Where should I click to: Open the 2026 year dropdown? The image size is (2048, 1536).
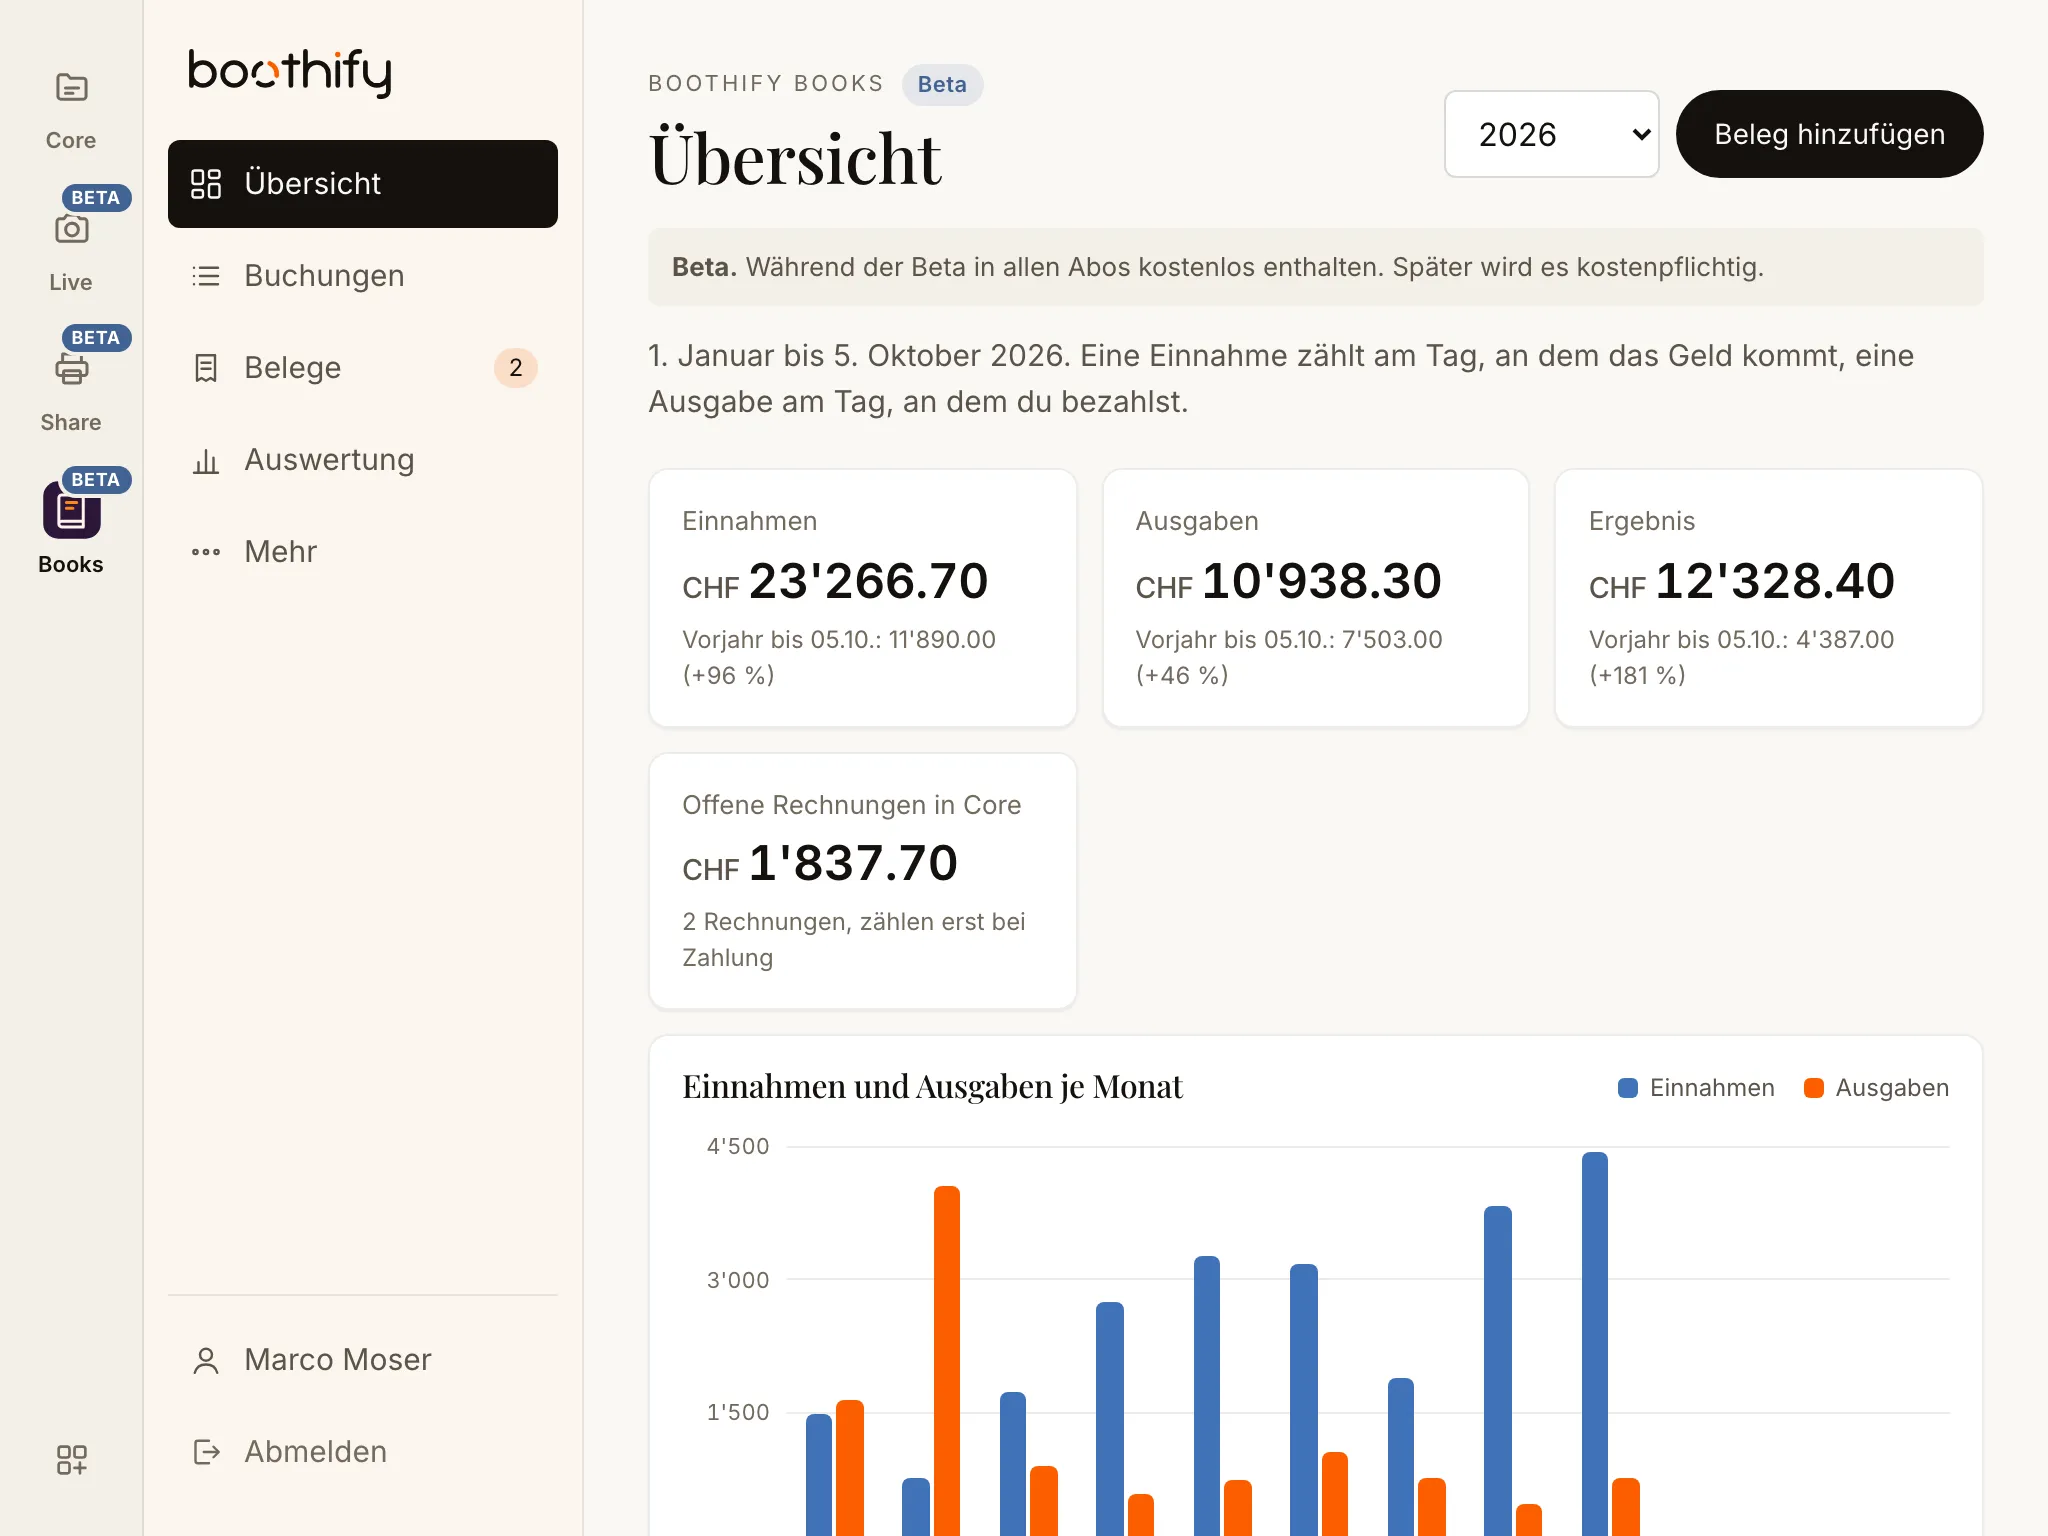1551,134
